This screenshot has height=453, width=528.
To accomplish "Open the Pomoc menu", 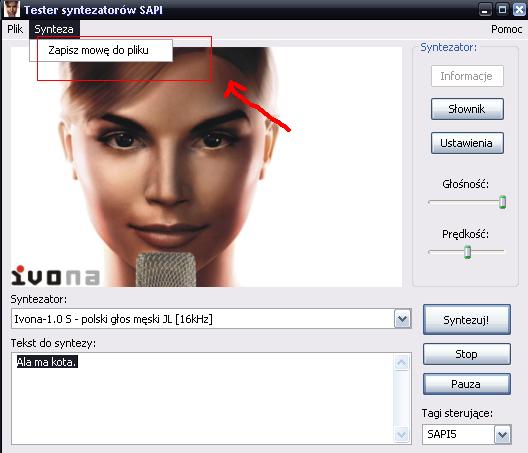I will click(x=506, y=29).
